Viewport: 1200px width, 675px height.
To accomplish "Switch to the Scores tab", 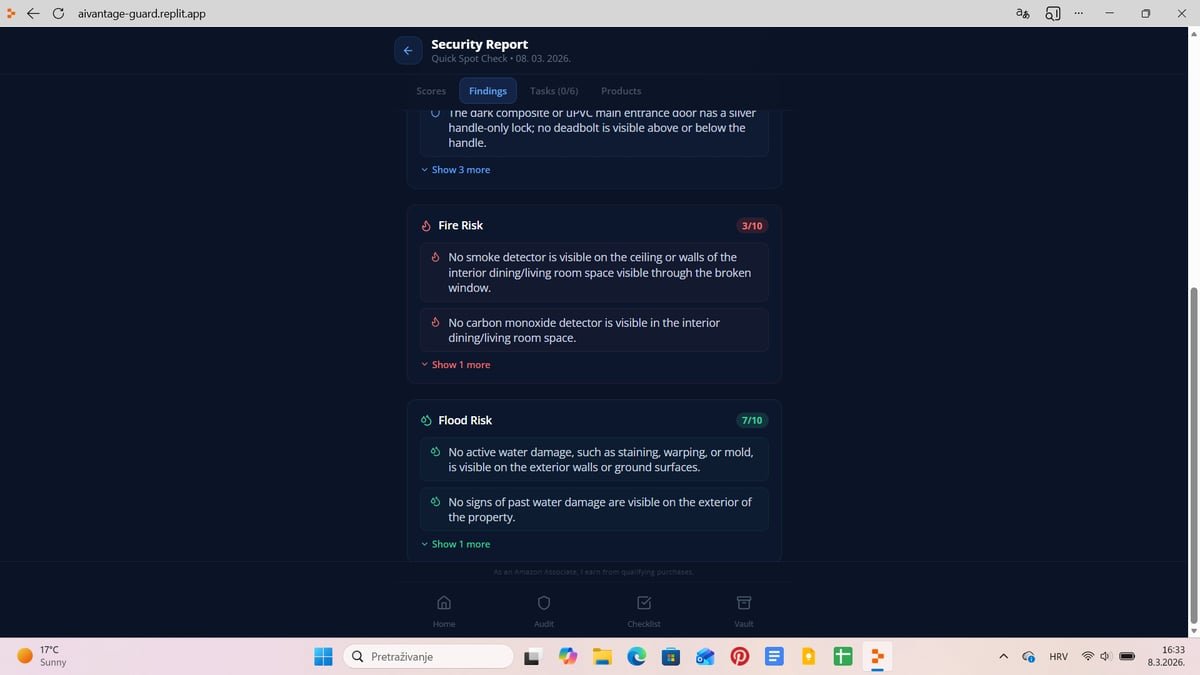I will [431, 90].
